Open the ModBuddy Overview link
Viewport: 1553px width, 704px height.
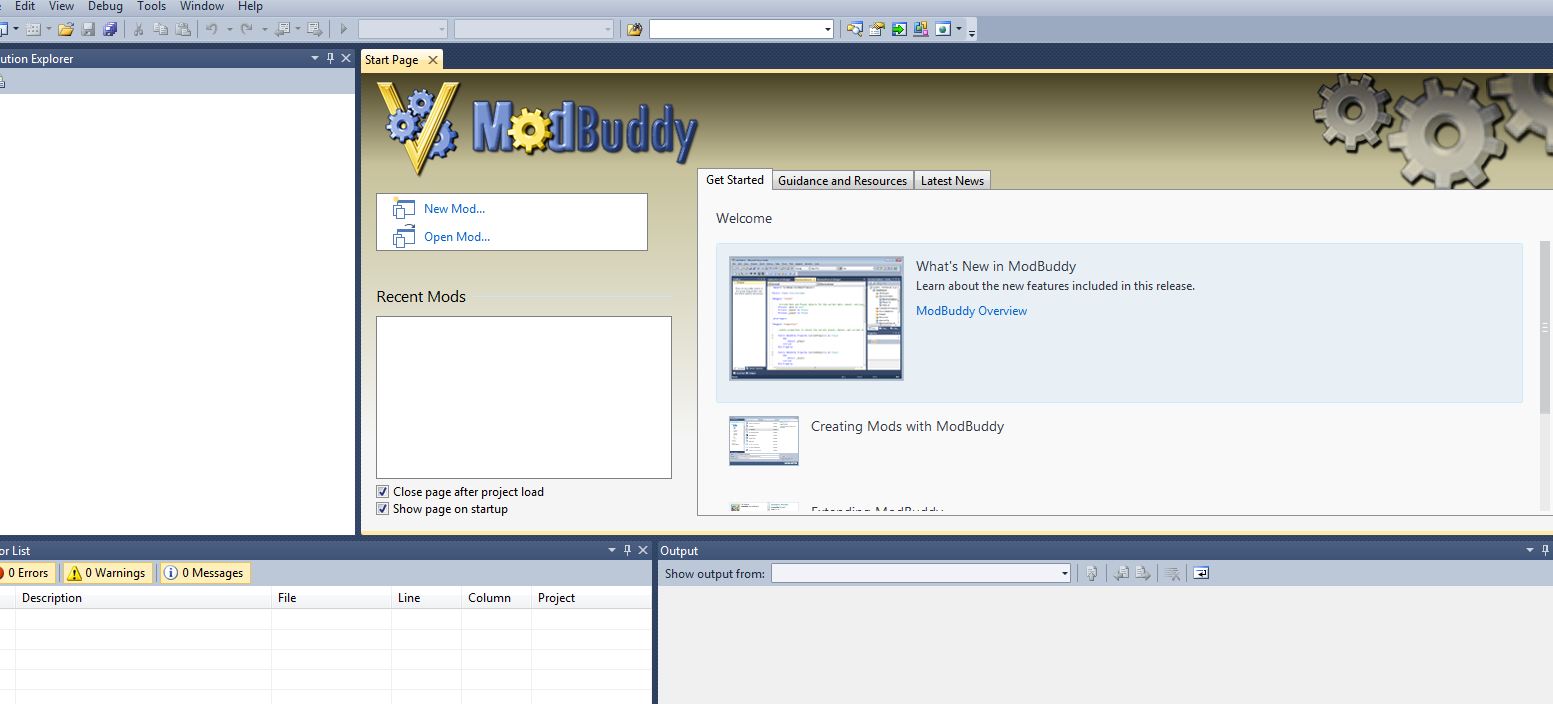971,310
